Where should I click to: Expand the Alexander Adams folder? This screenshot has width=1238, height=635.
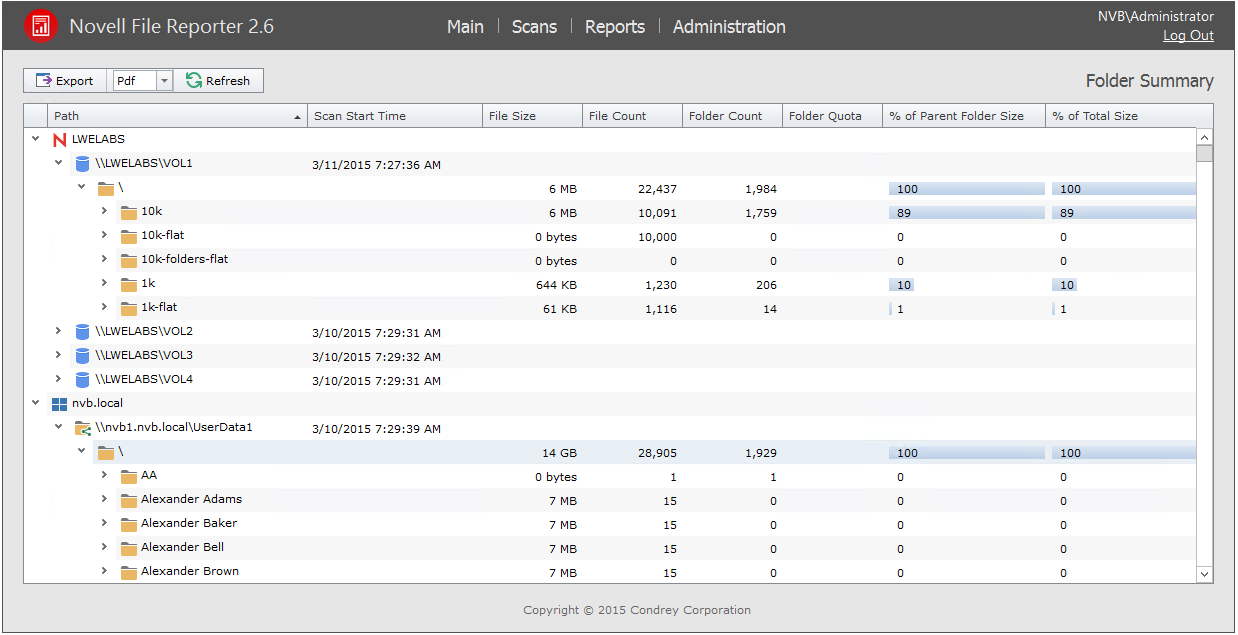(104, 499)
